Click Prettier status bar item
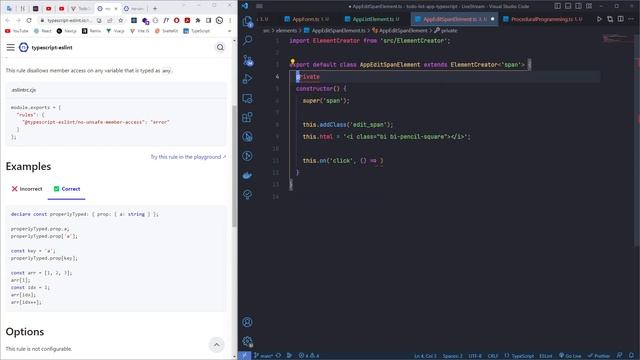Viewport: 640px width, 360px height. pyautogui.click(x=599, y=356)
